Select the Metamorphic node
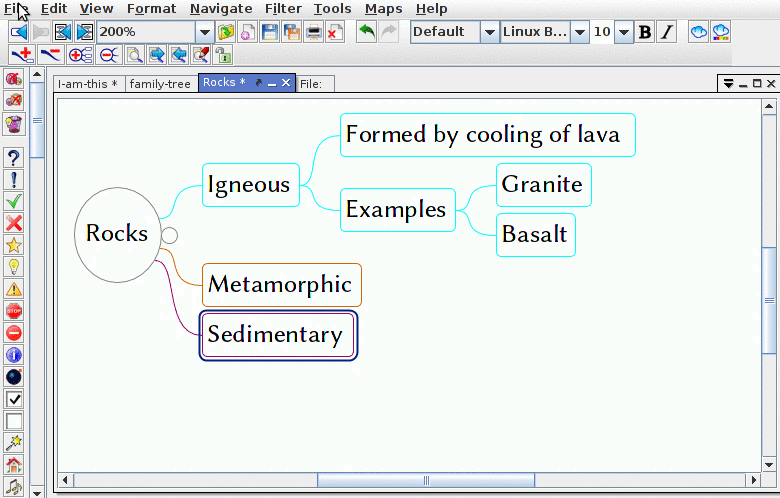This screenshot has width=780, height=498. click(280, 285)
